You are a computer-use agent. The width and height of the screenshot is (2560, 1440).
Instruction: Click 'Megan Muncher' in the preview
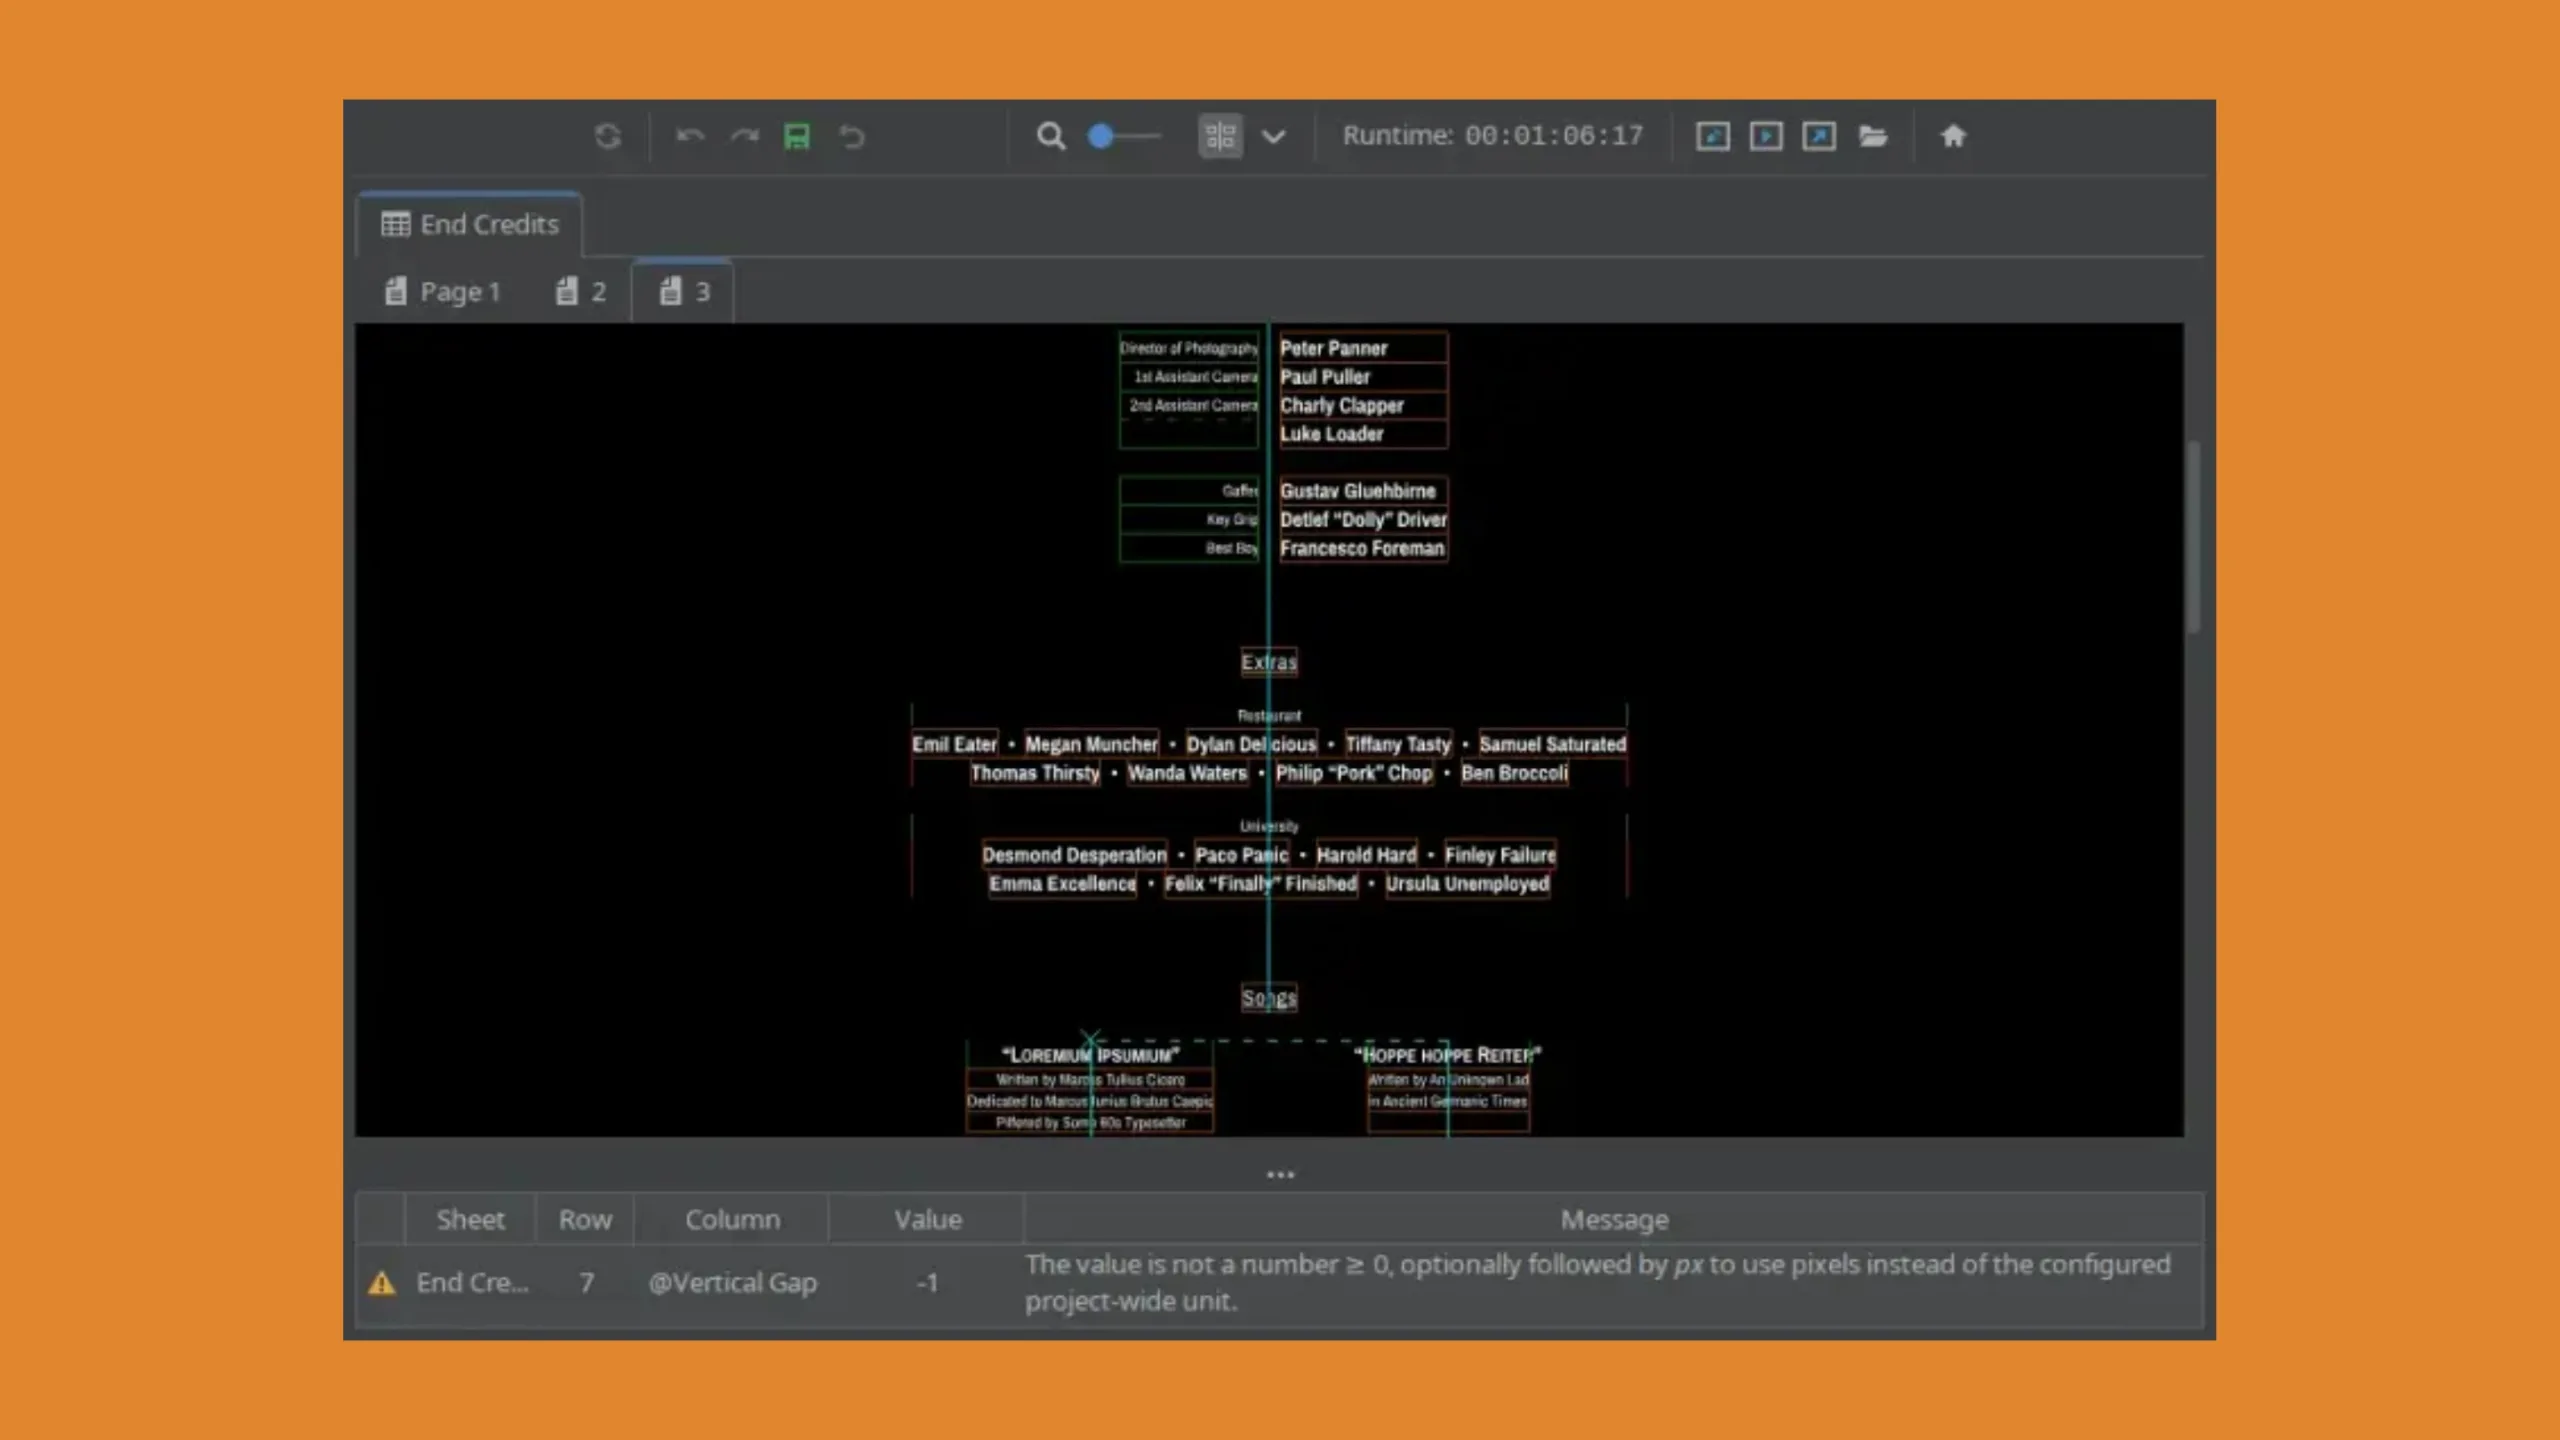[1091, 744]
